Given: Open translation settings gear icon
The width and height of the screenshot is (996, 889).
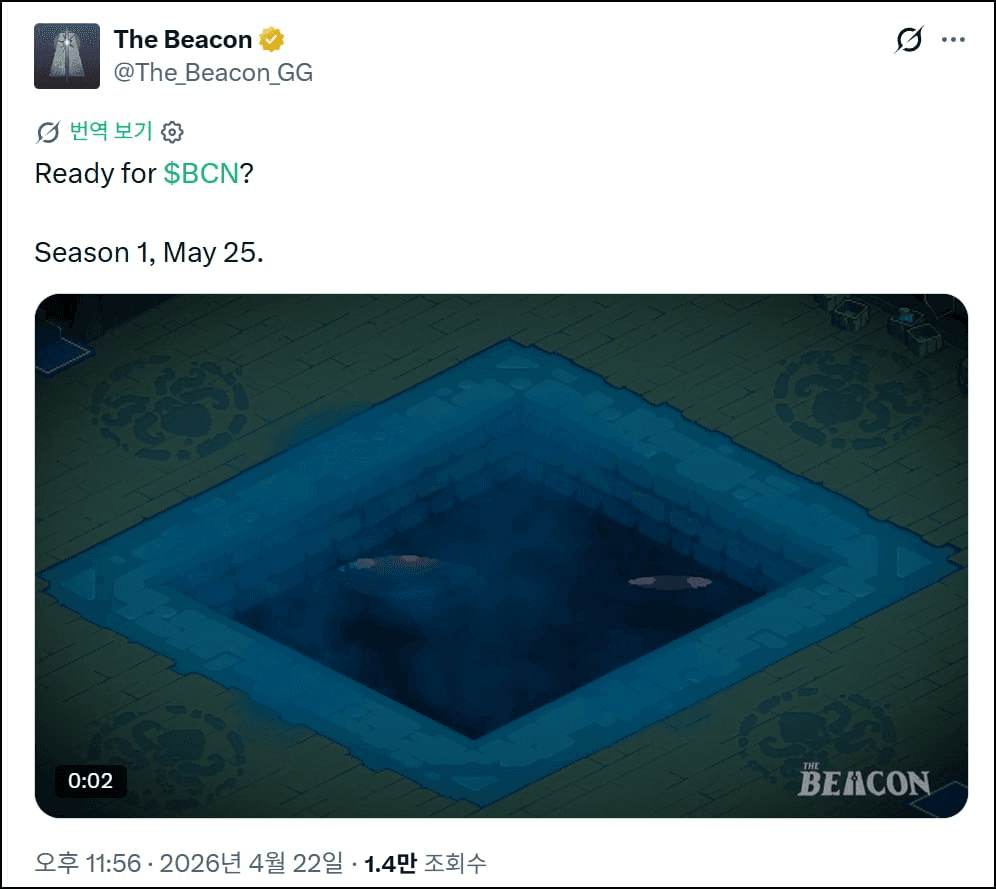Looking at the screenshot, I should tap(172, 132).
